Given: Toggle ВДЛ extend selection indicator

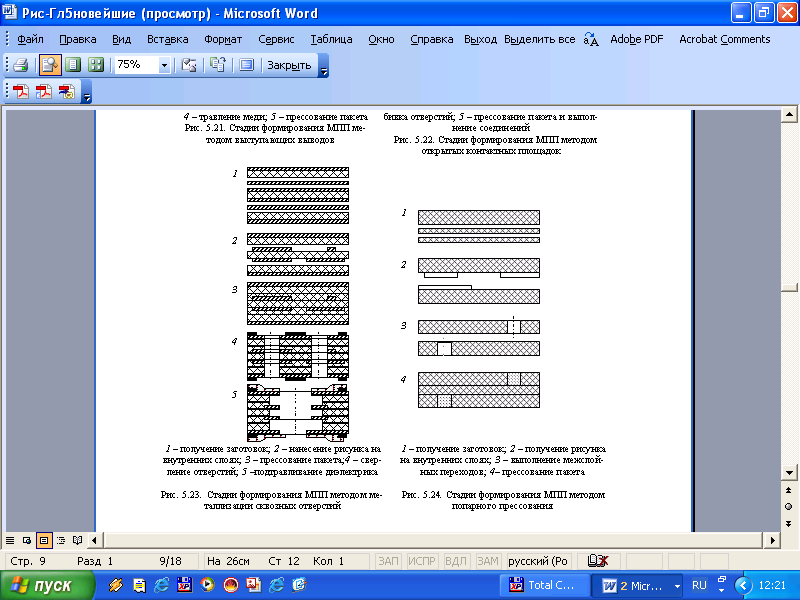Looking at the screenshot, I should click(456, 561).
